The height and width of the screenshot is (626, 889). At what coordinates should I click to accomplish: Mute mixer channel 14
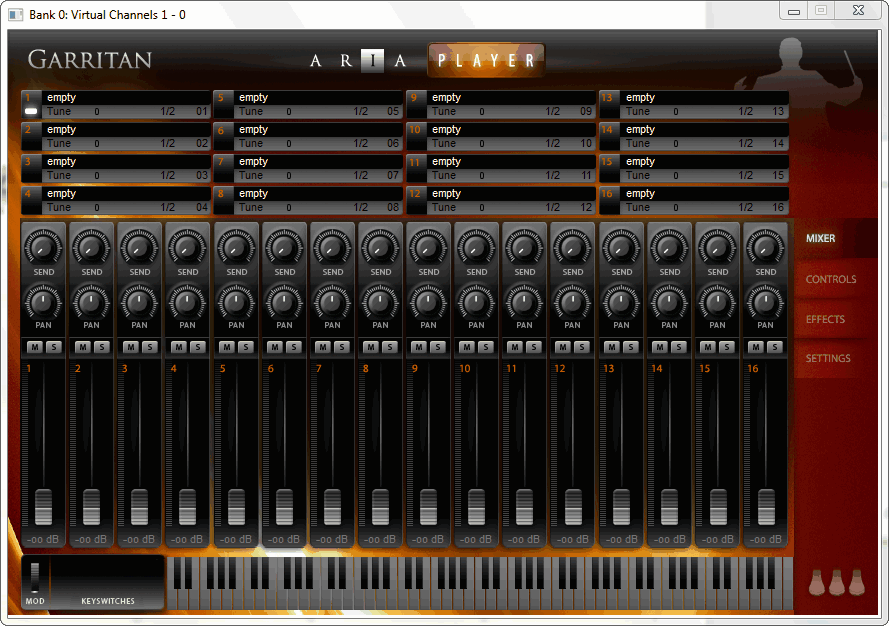[x=660, y=347]
